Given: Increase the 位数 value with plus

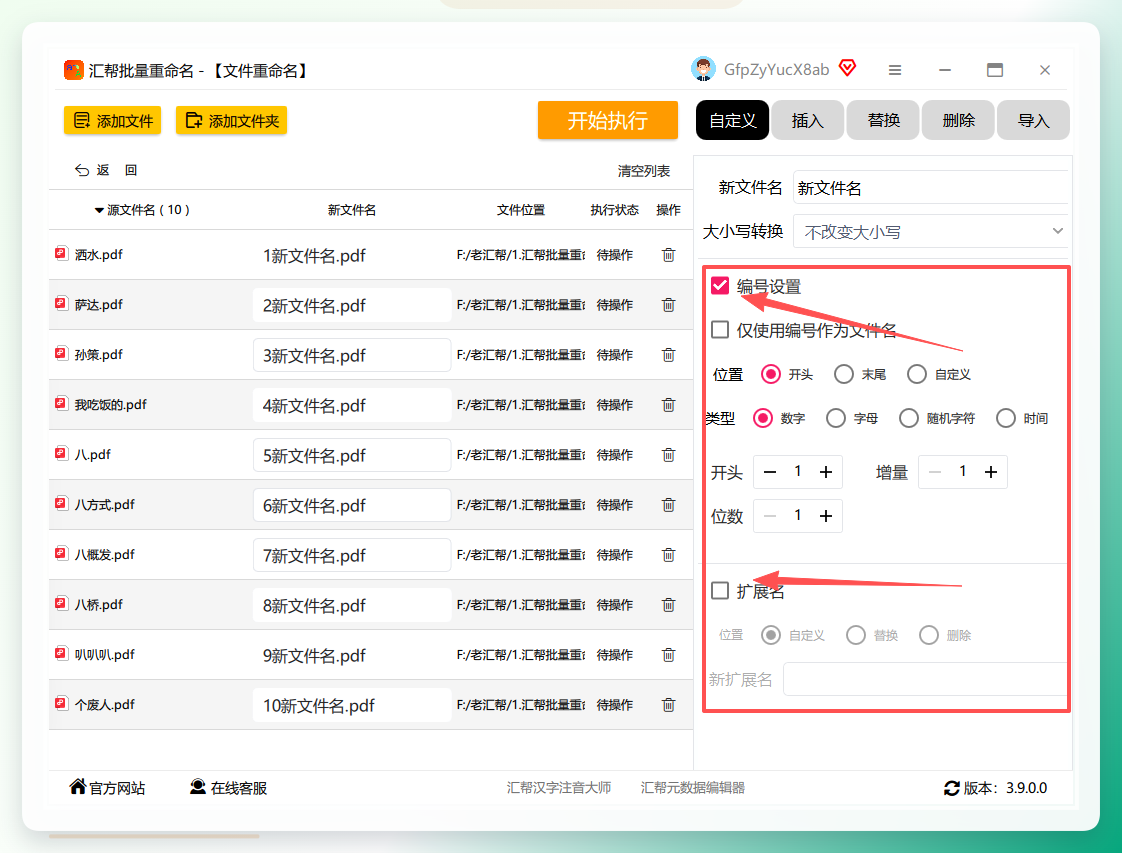Looking at the screenshot, I should pyautogui.click(x=826, y=516).
